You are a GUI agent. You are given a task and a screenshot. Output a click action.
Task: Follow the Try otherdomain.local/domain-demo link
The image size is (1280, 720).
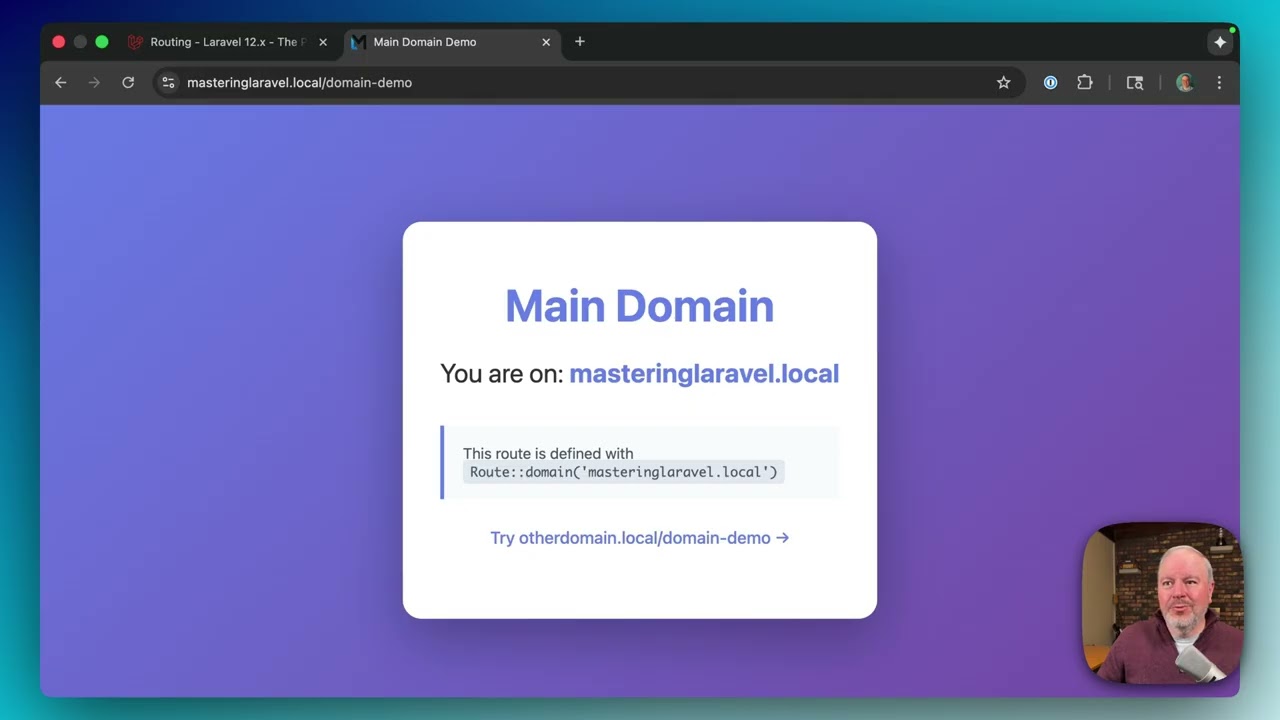[640, 538]
